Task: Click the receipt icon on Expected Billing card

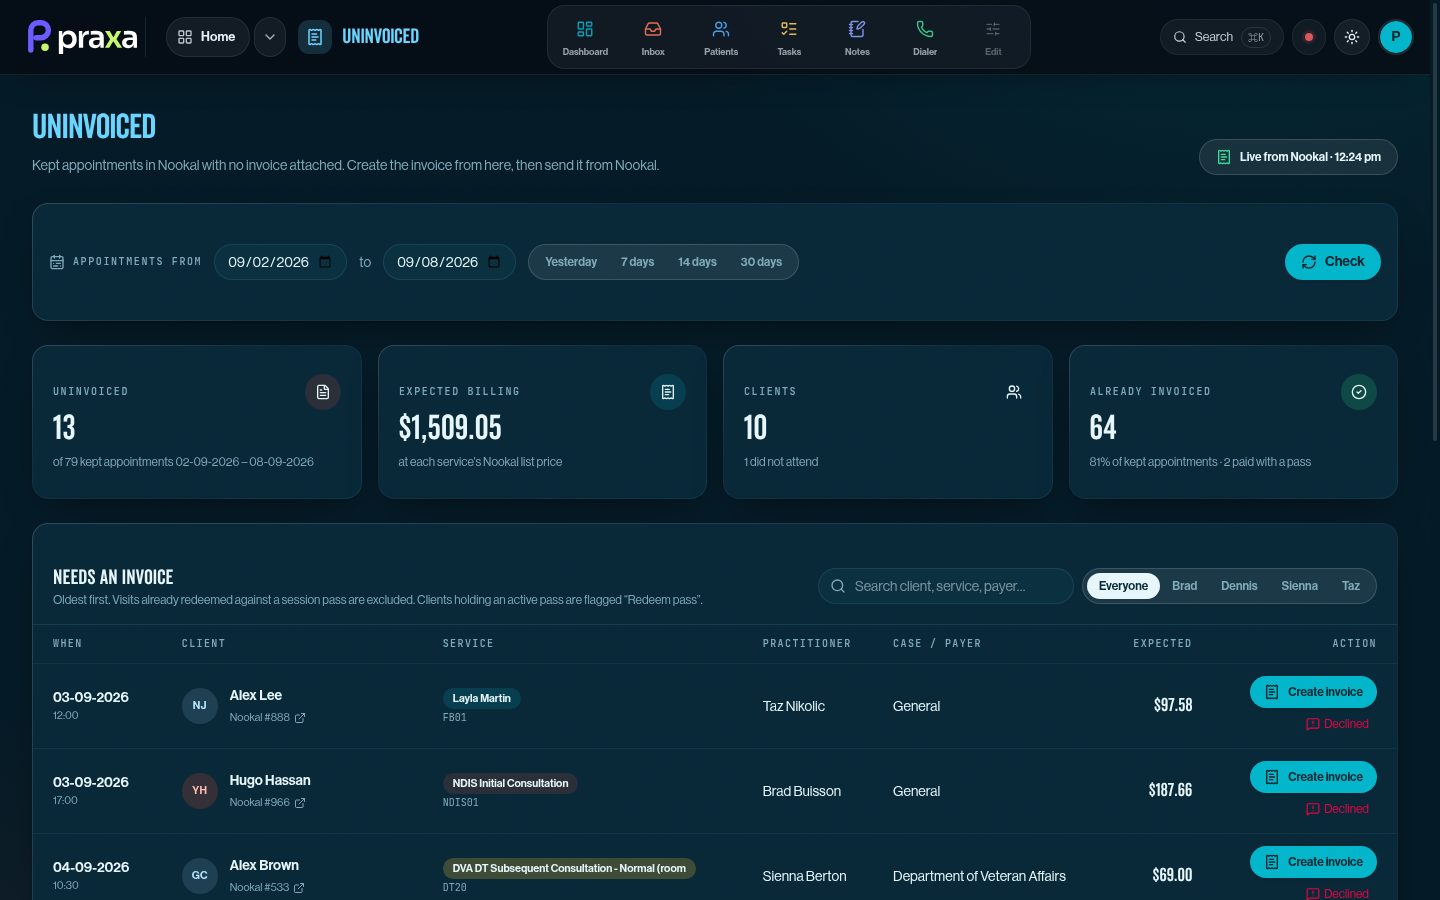Action: pos(668,392)
